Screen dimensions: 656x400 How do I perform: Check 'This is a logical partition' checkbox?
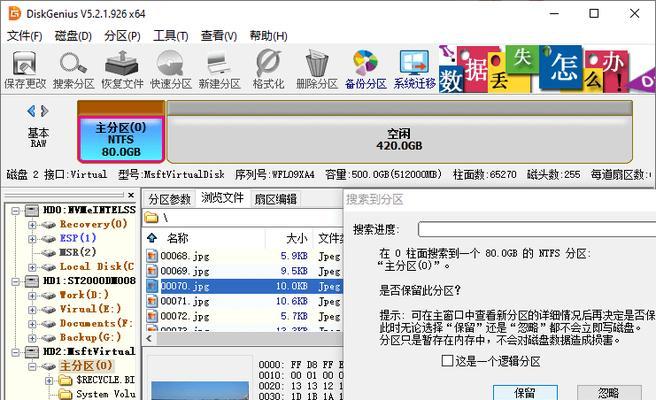point(447,361)
